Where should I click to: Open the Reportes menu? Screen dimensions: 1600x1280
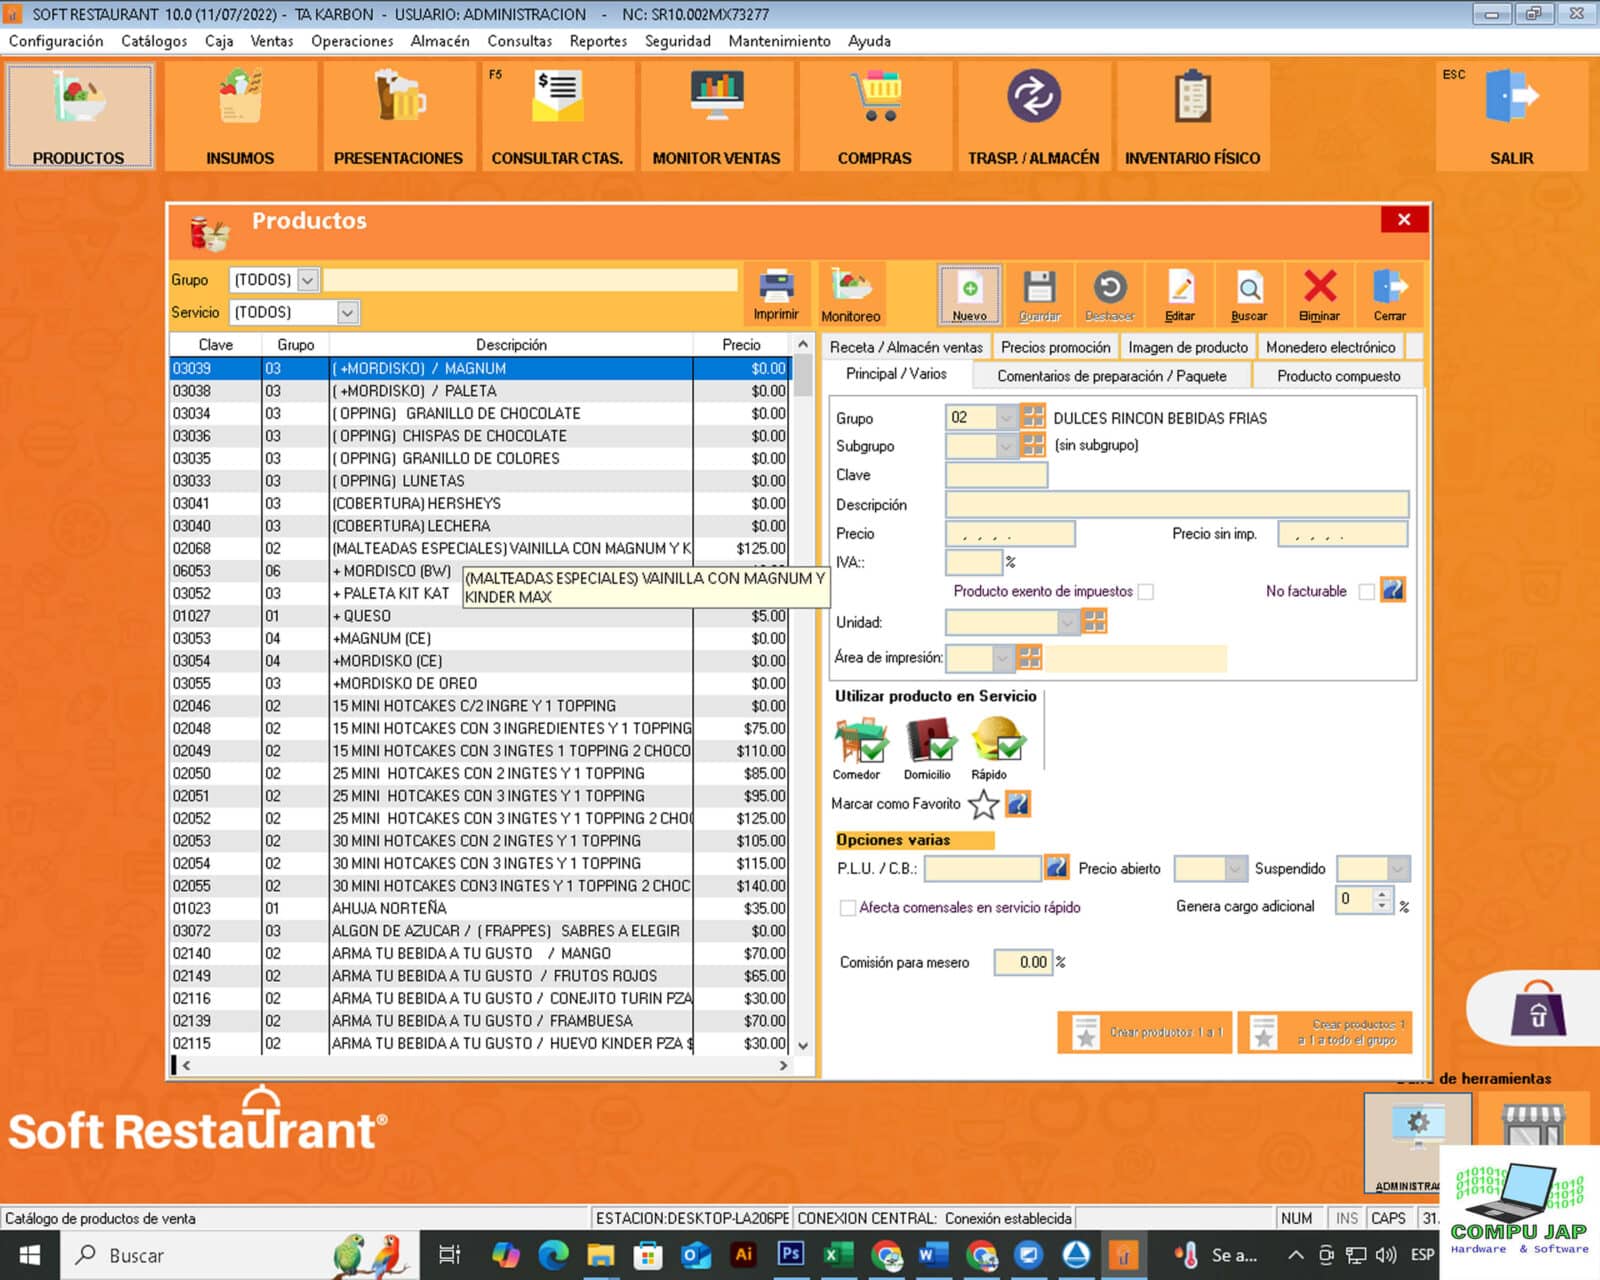[x=598, y=41]
